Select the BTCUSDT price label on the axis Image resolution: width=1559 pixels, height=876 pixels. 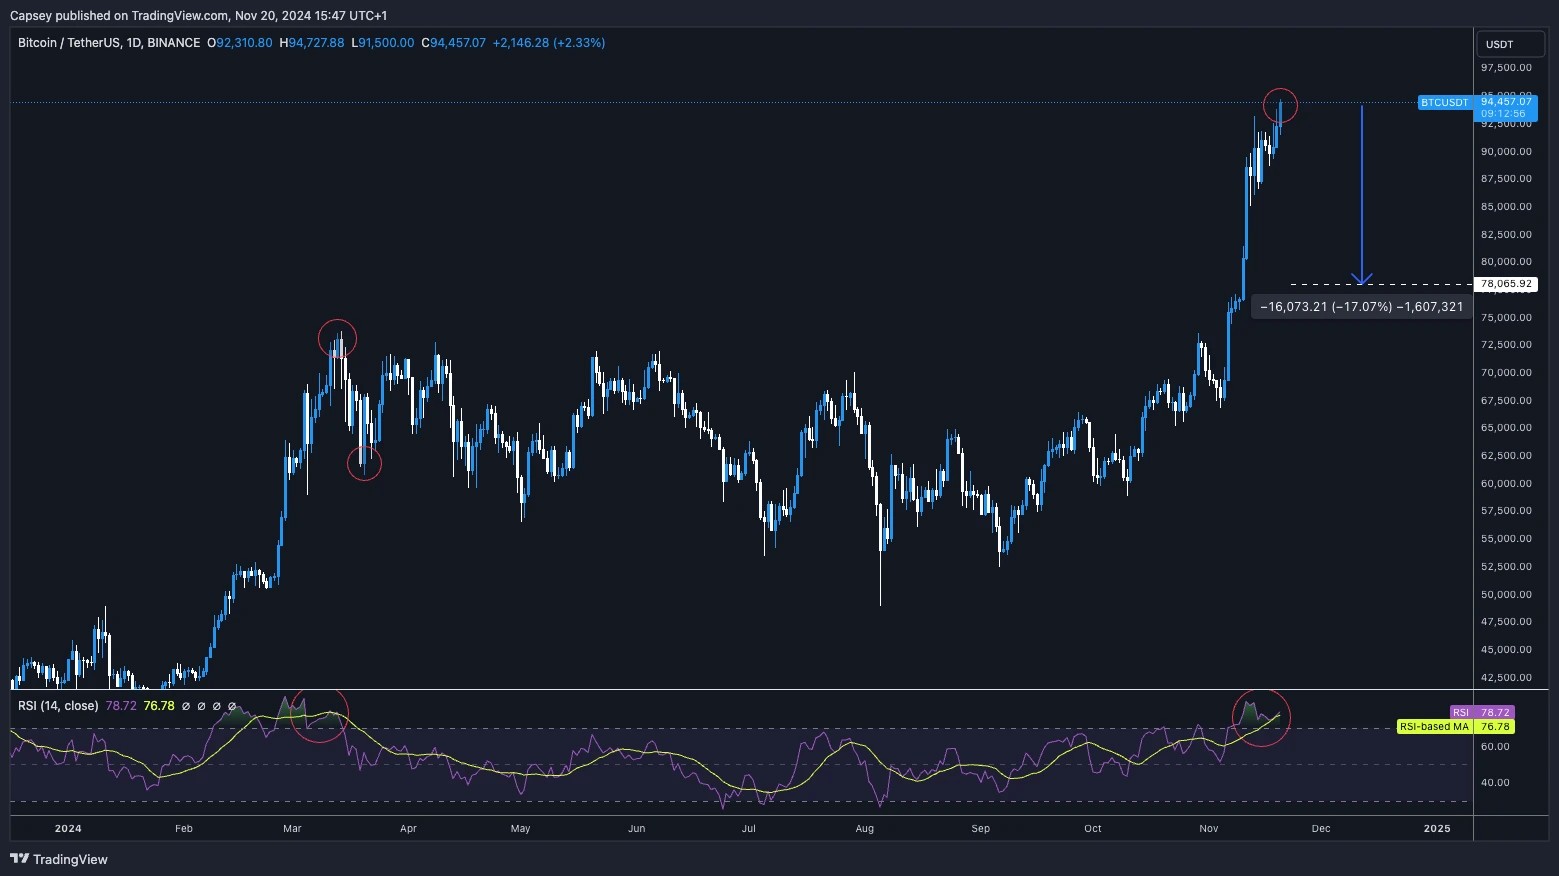click(x=1444, y=102)
